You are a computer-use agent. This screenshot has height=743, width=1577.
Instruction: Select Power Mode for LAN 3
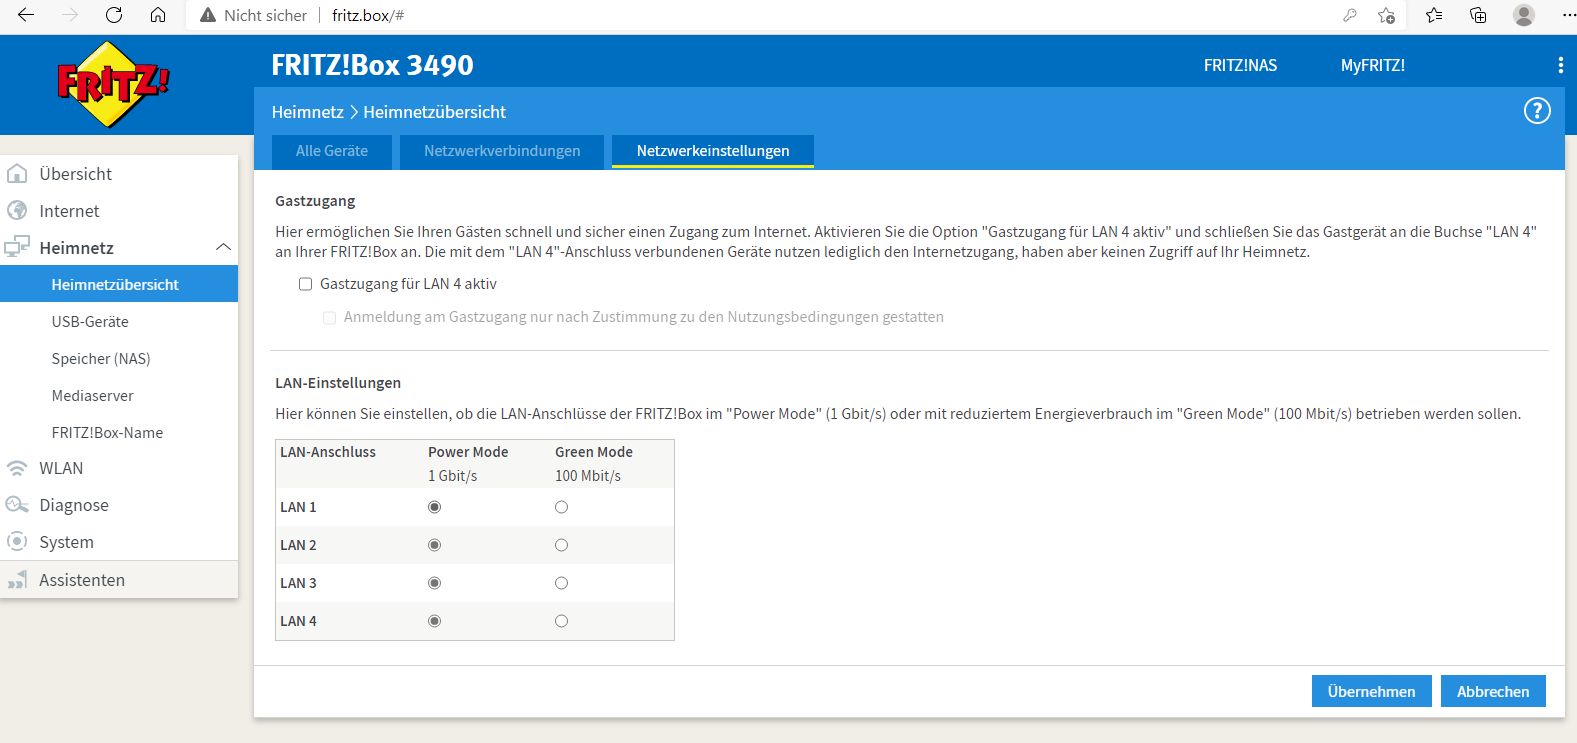(434, 583)
